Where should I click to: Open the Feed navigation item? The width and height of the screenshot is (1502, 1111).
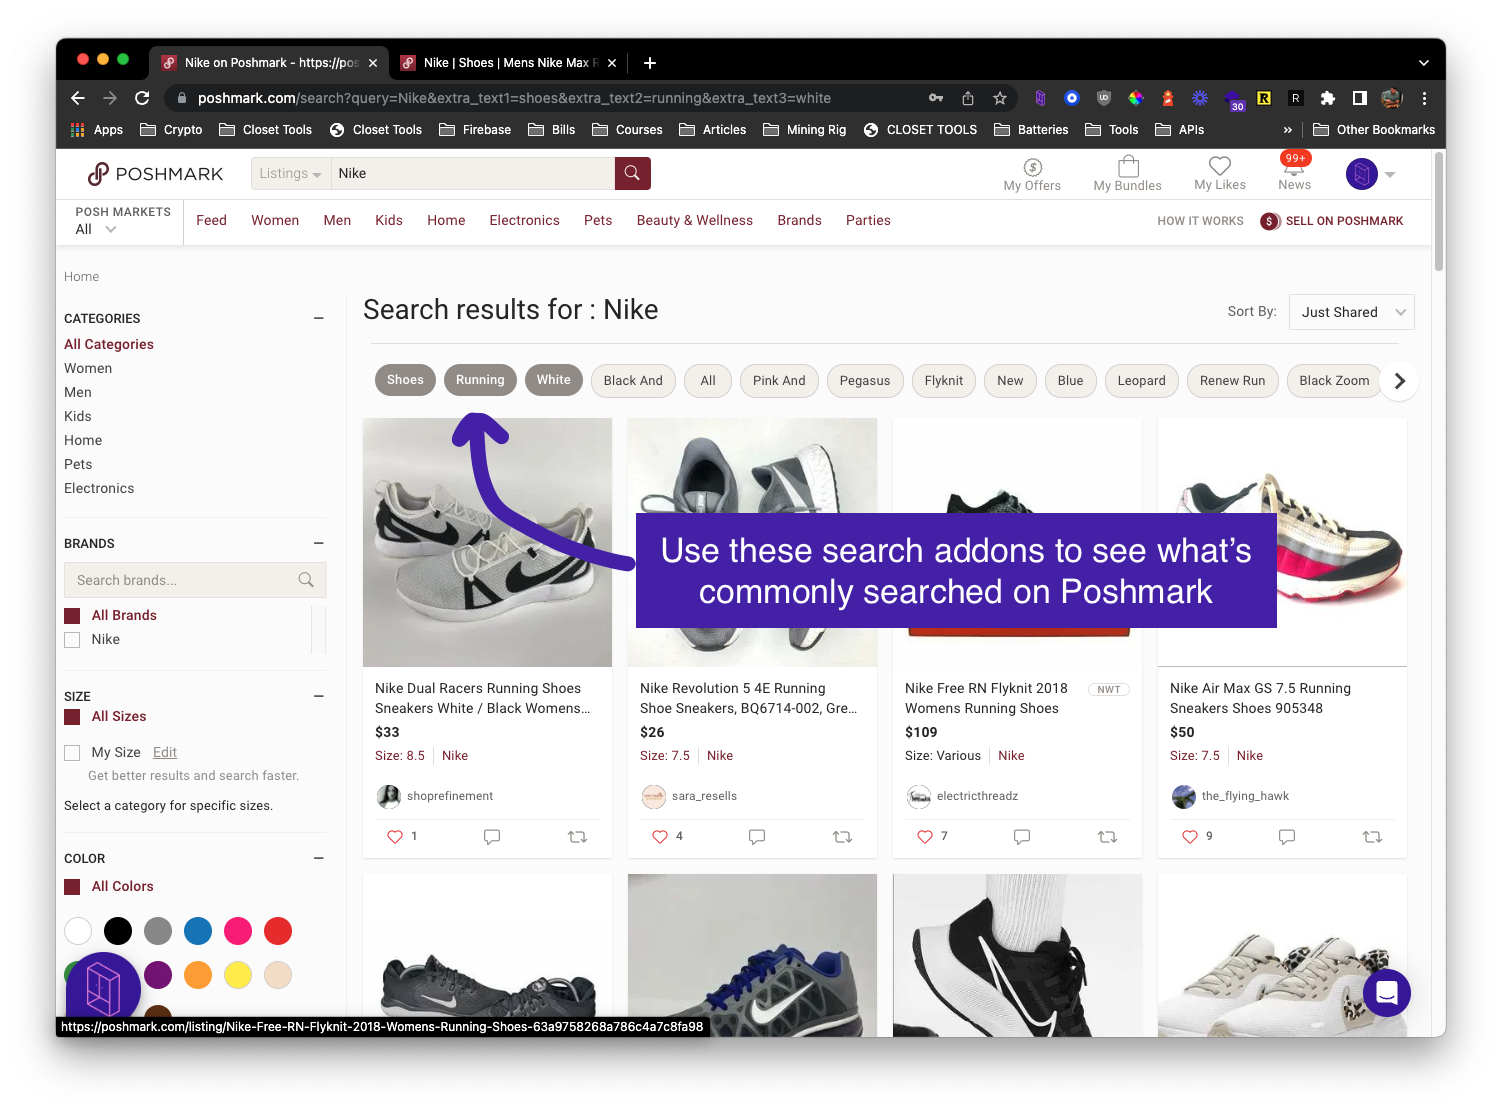coord(211,221)
